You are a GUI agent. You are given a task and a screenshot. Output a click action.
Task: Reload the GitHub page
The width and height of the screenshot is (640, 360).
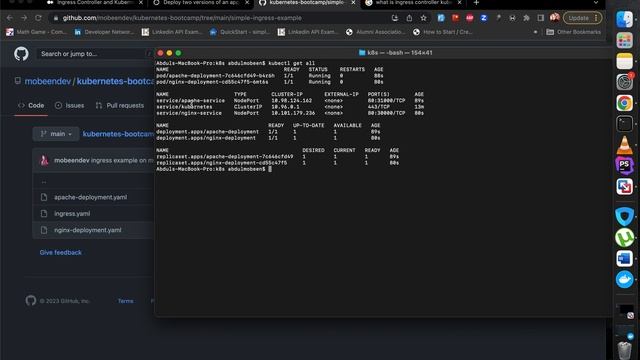(x=38, y=18)
